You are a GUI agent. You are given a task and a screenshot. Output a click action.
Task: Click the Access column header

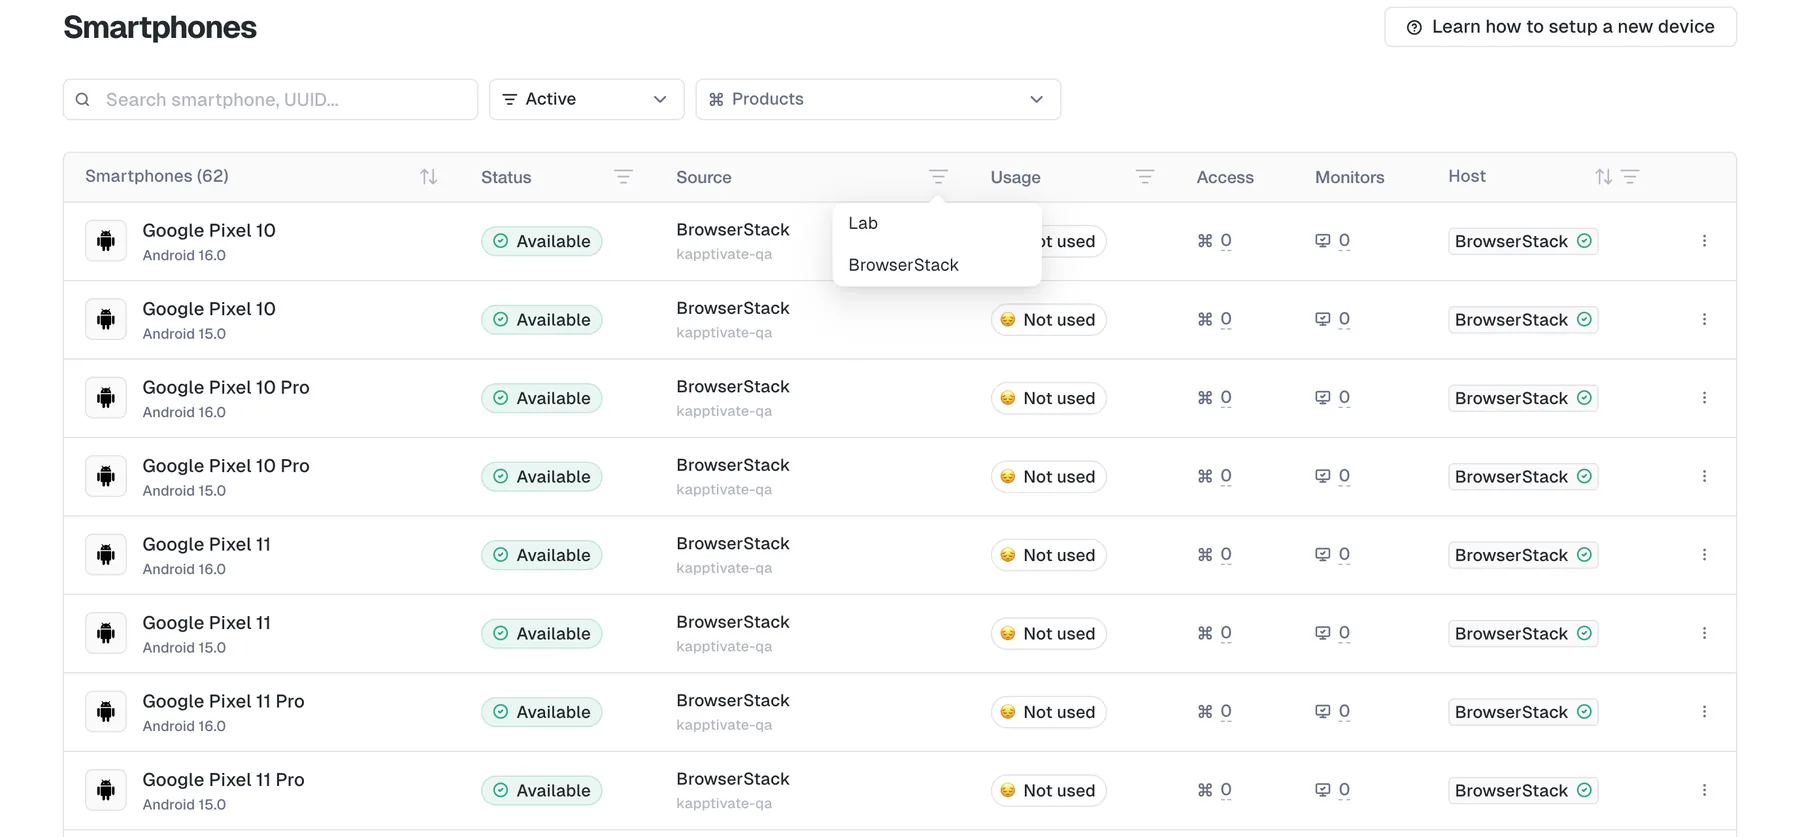(1225, 177)
